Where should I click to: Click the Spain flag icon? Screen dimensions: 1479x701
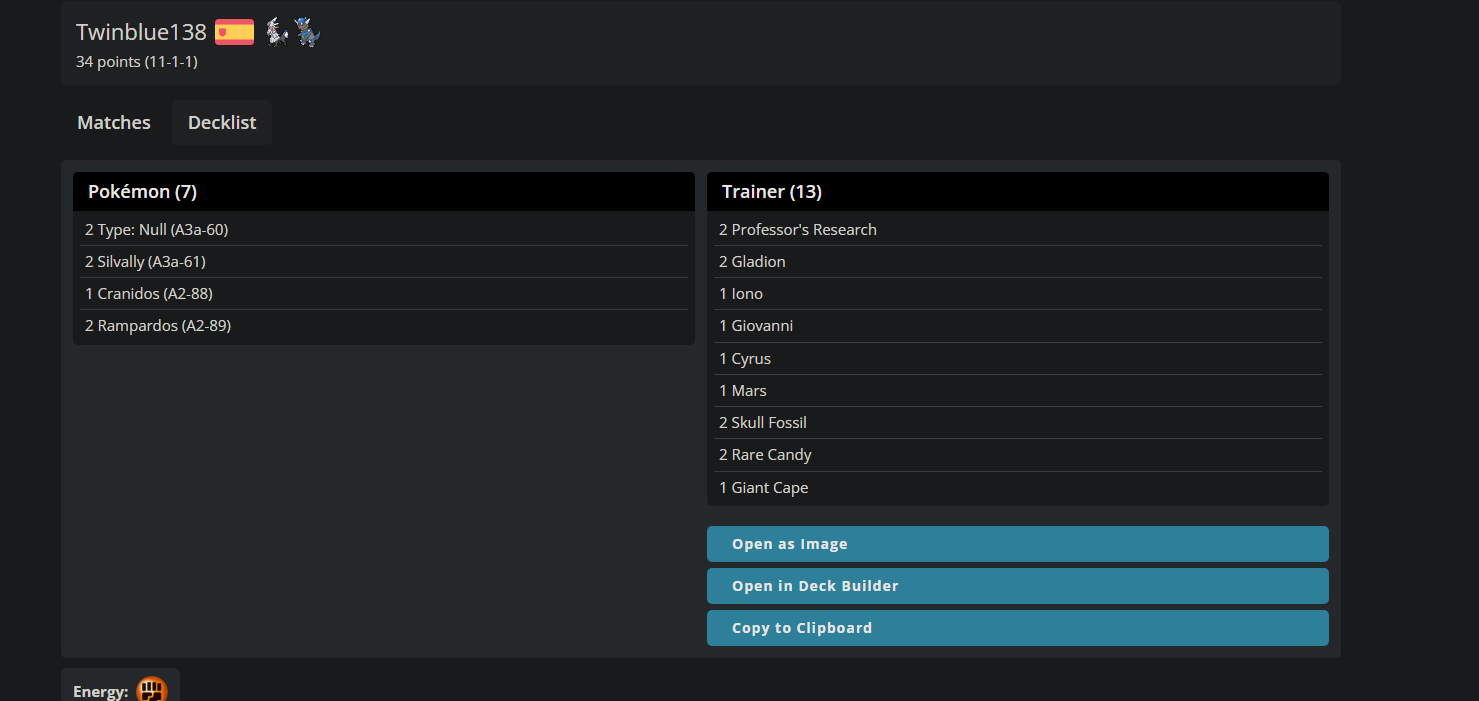(234, 32)
